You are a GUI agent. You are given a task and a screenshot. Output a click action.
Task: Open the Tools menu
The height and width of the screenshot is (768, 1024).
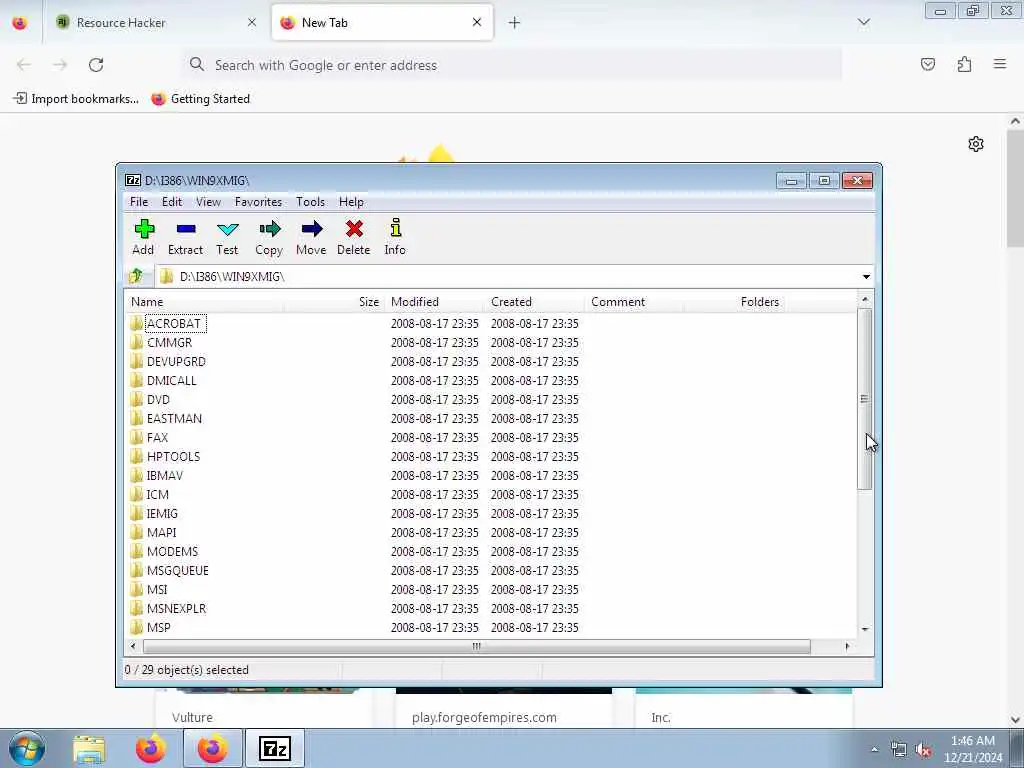(310, 202)
